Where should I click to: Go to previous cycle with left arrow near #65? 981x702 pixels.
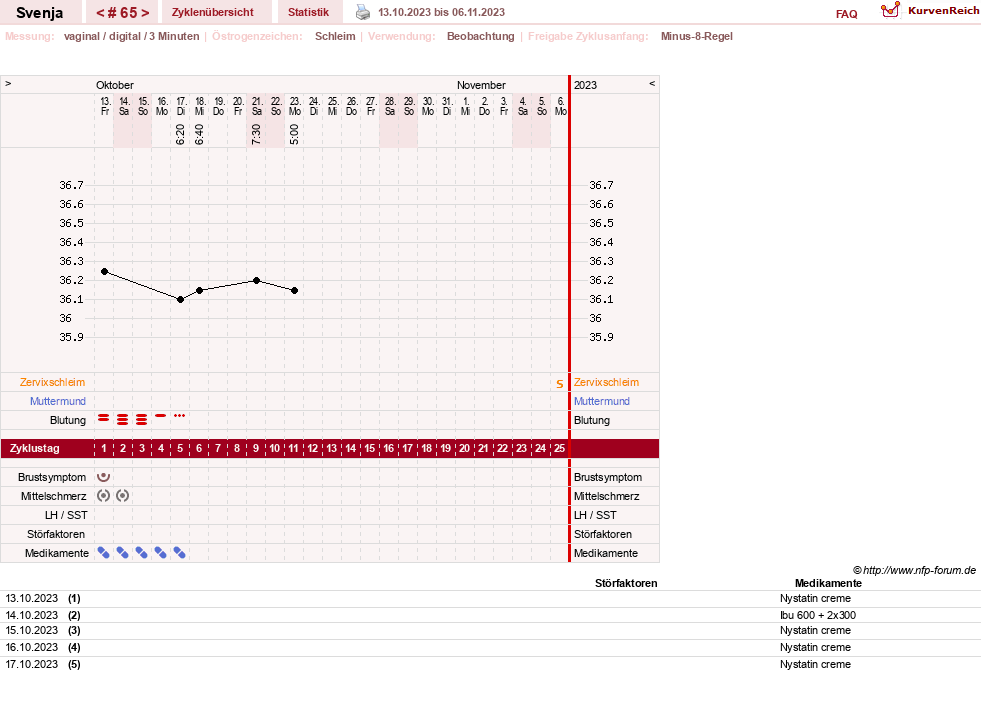pyautogui.click(x=99, y=13)
